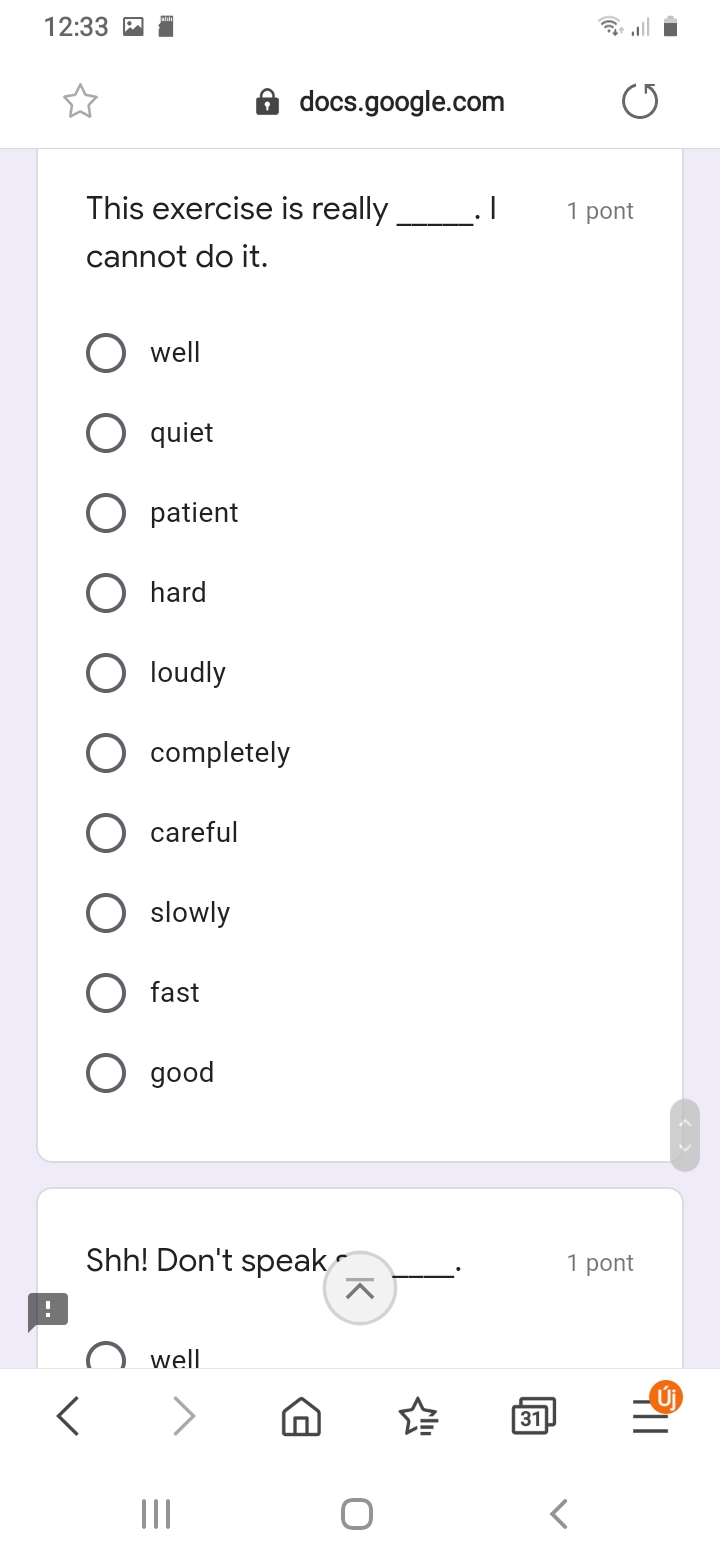Open the bookmarks list icon

[x=418, y=1416]
